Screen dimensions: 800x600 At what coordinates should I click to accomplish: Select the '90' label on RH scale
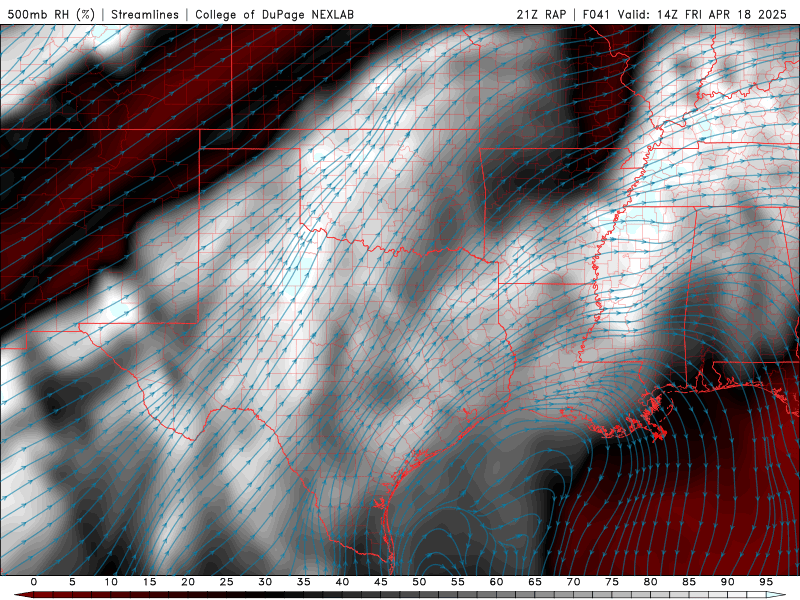pos(727,582)
